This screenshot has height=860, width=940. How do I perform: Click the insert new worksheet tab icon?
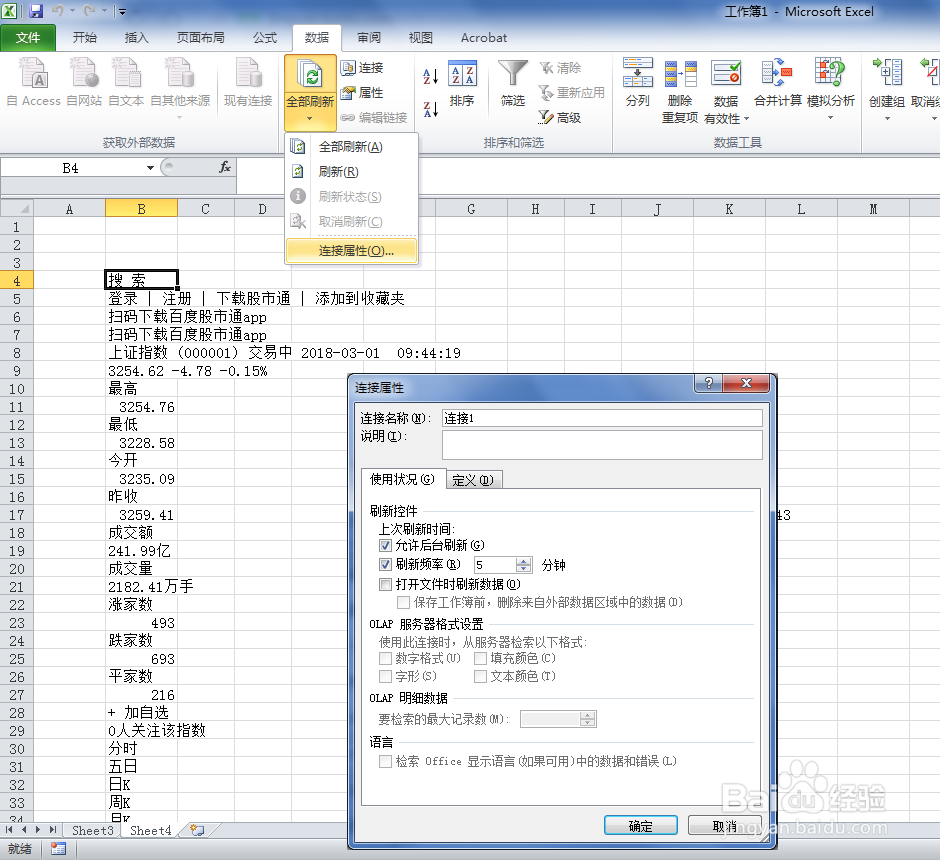[x=197, y=830]
